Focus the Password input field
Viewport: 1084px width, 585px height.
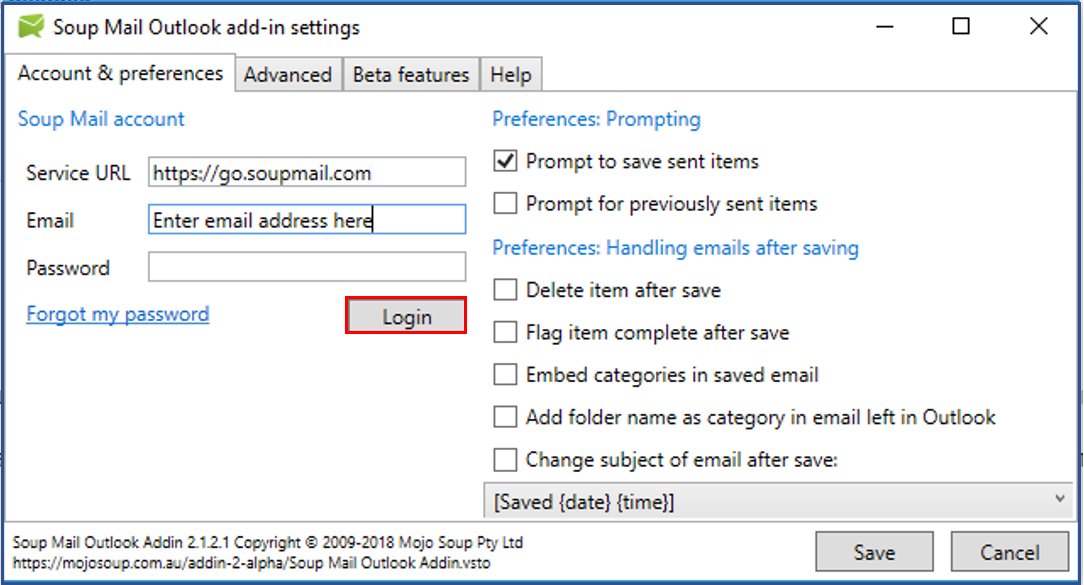(x=307, y=267)
